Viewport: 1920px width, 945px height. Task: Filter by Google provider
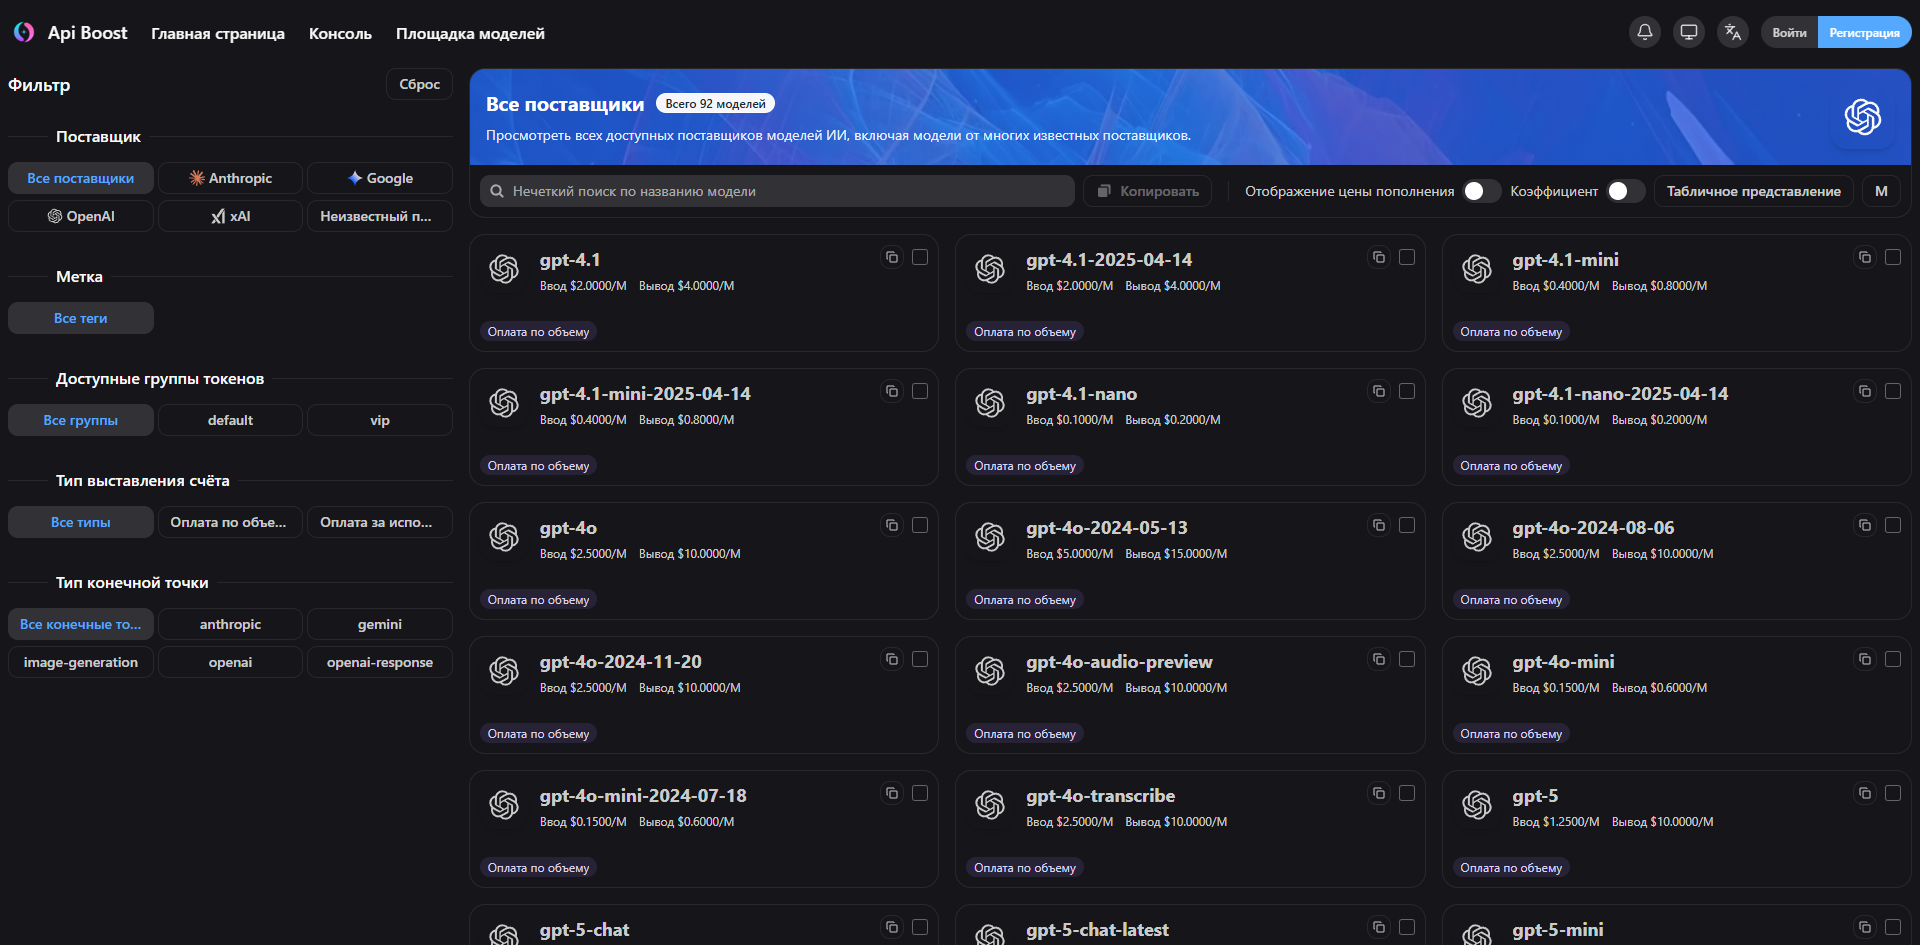[380, 178]
